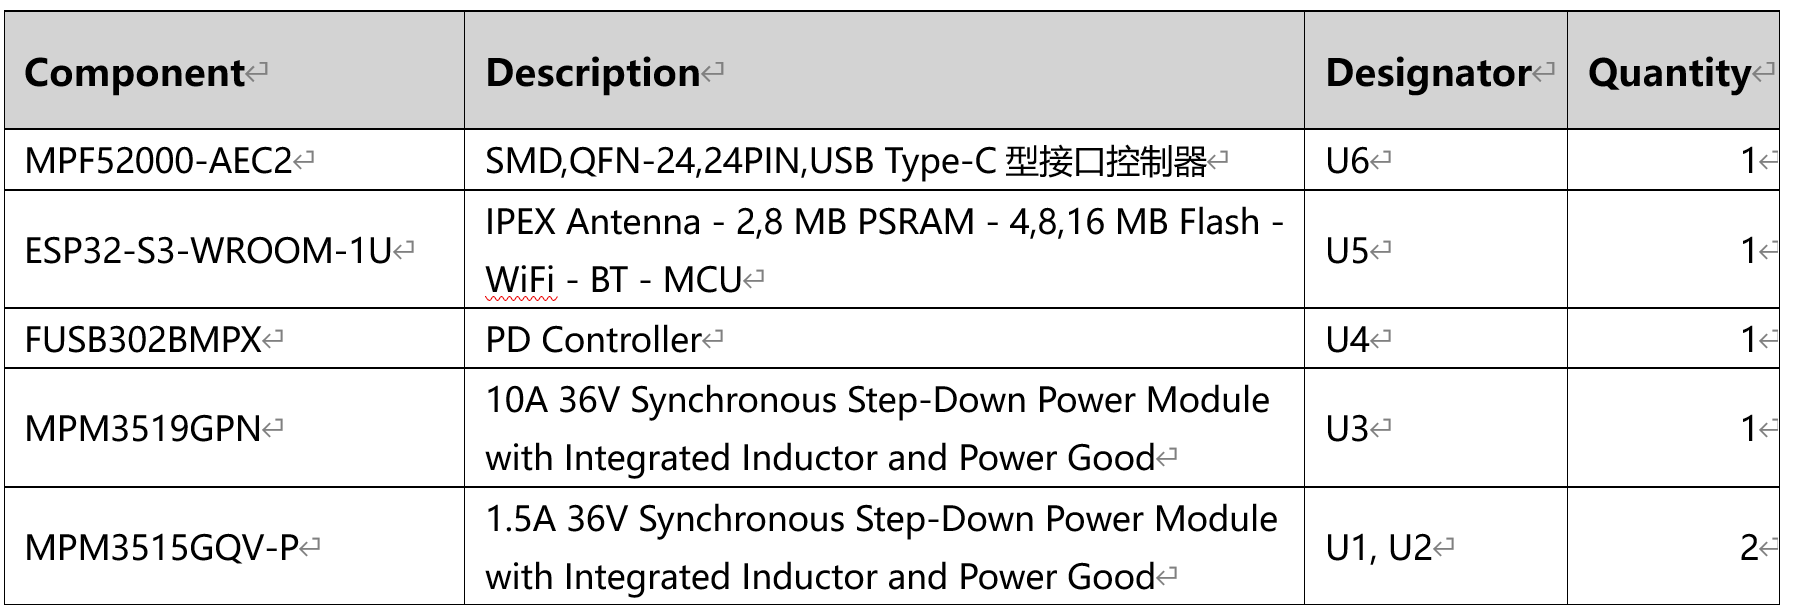Click the U5 designator cell
This screenshot has height=616, width=1795.
[1346, 250]
